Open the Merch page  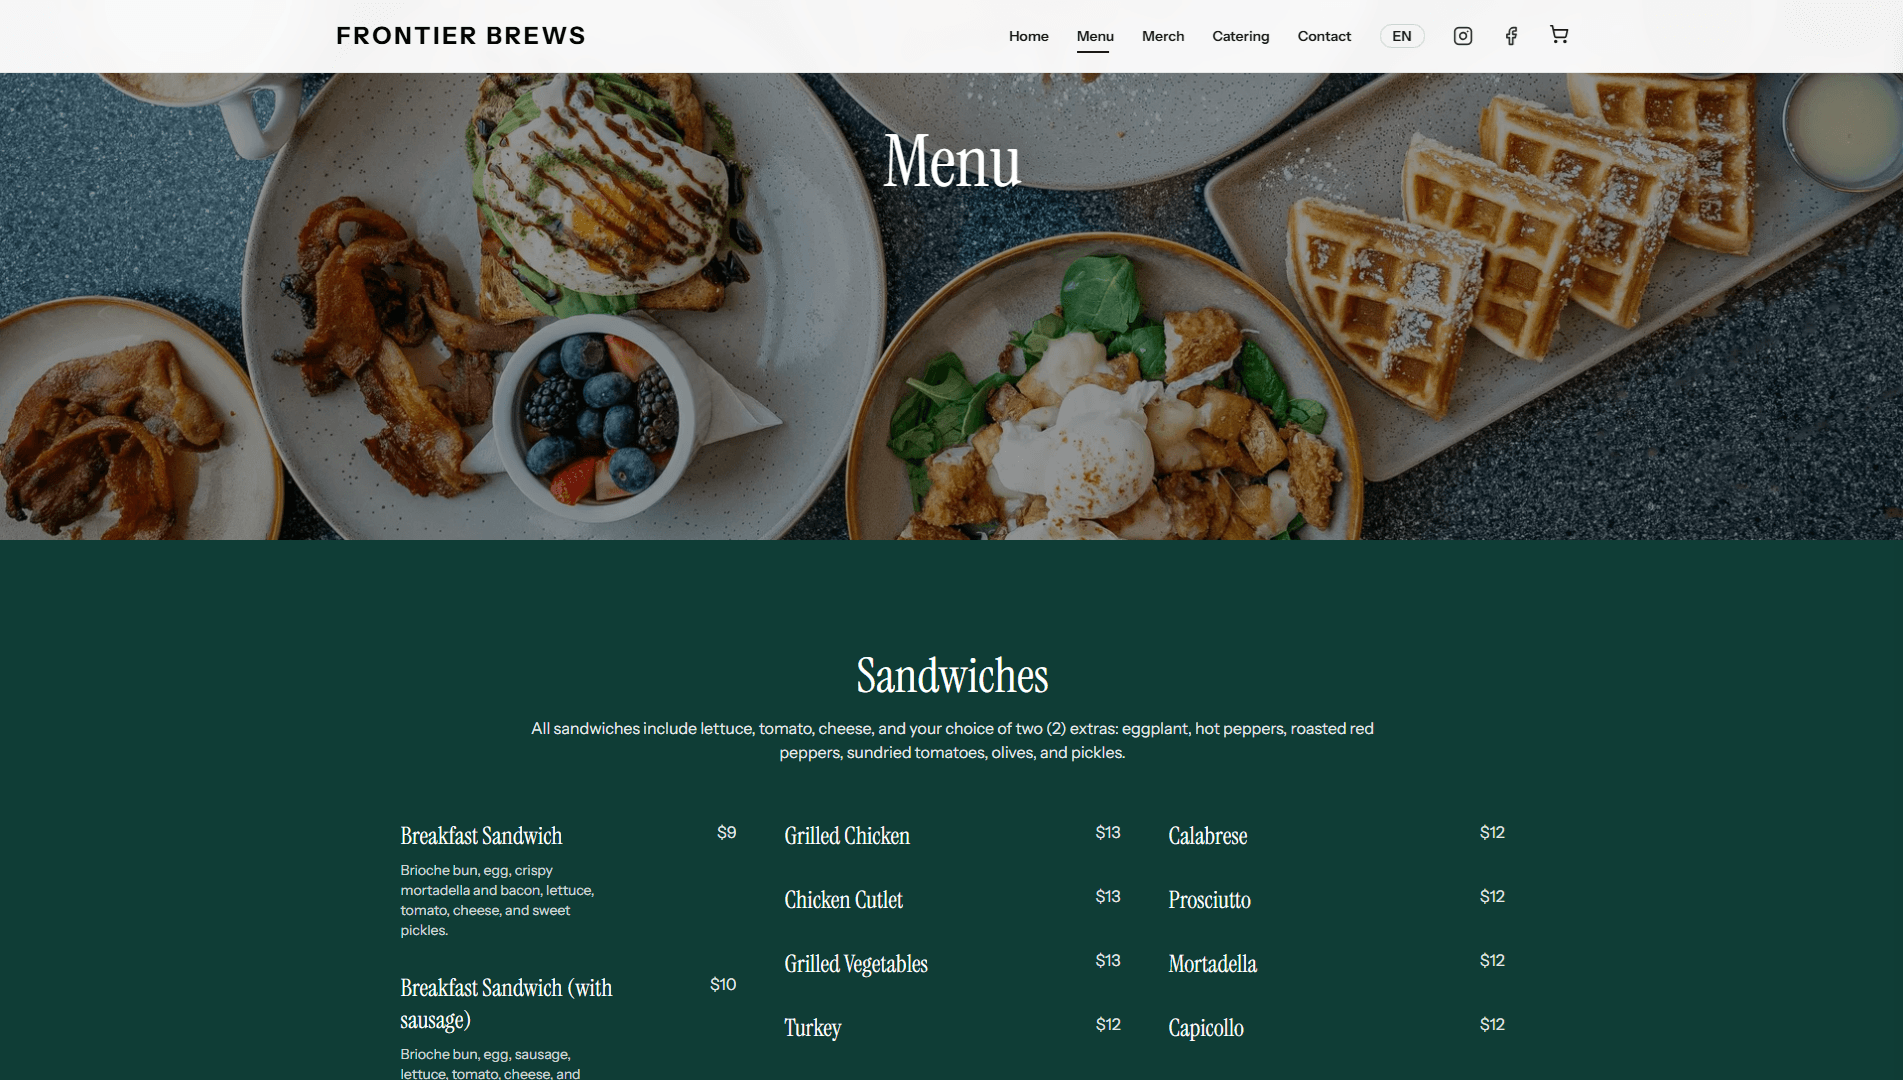[x=1163, y=36]
